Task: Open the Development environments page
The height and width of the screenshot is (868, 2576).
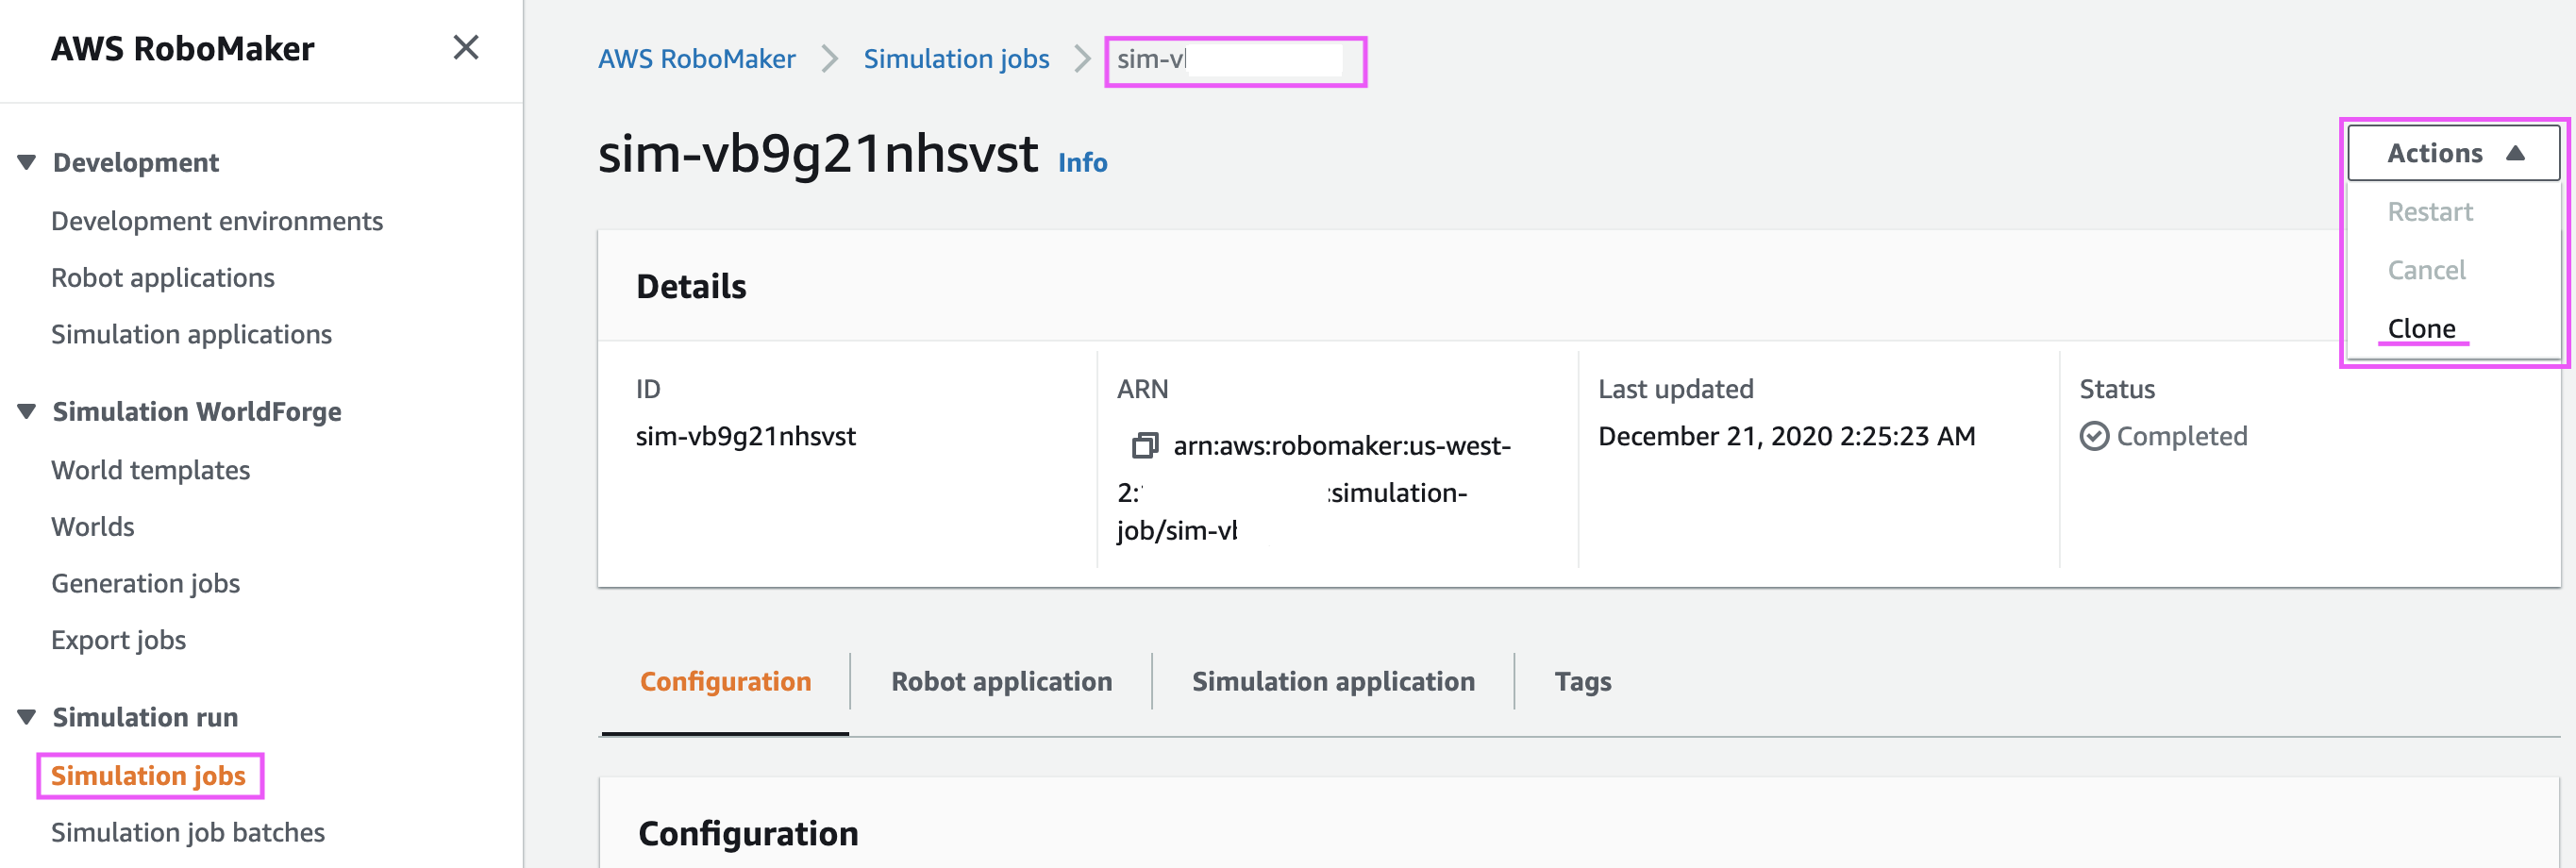Action: [216, 220]
